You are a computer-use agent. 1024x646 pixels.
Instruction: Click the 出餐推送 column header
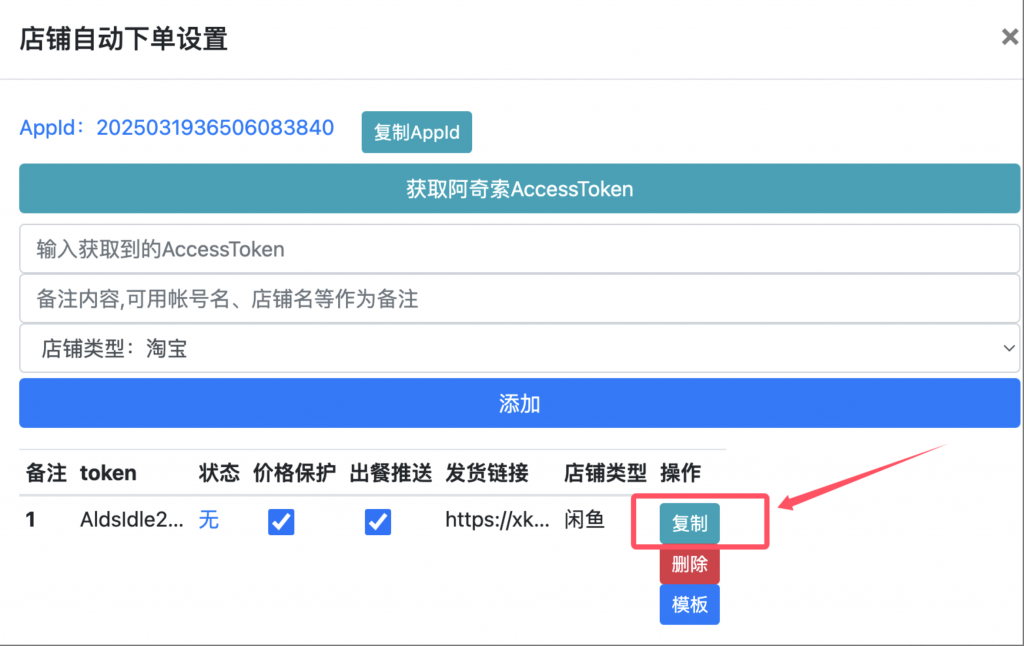[x=391, y=473]
